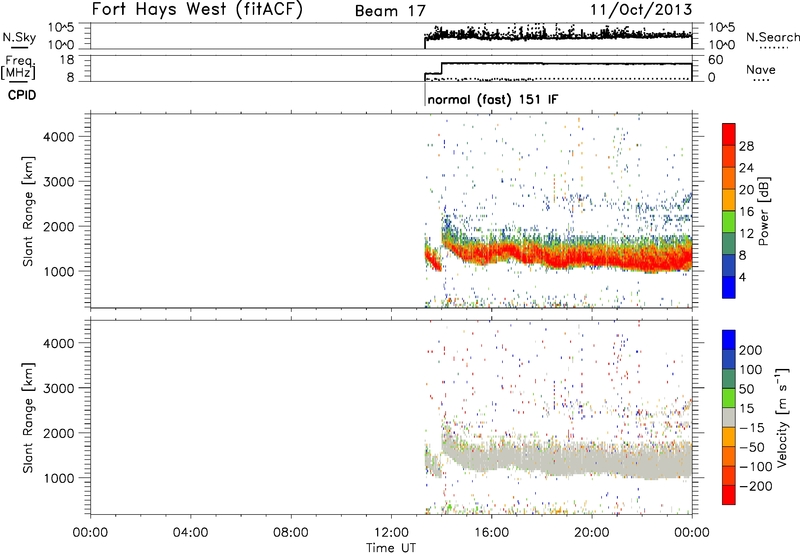Click the sky-noise trace in the N.Sky panel
Screen dimensions: 800x554
click(x=561, y=35)
